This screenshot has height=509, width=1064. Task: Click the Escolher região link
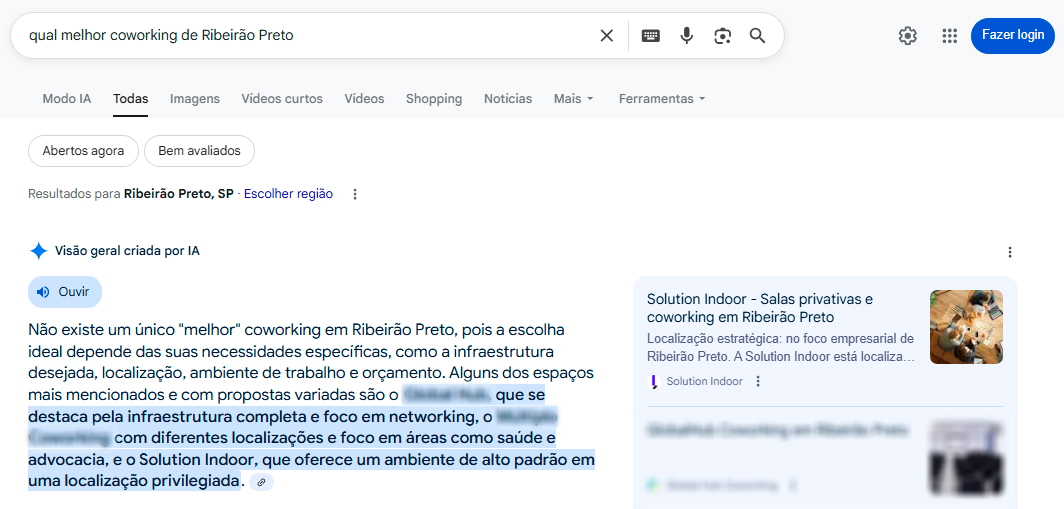click(x=288, y=194)
